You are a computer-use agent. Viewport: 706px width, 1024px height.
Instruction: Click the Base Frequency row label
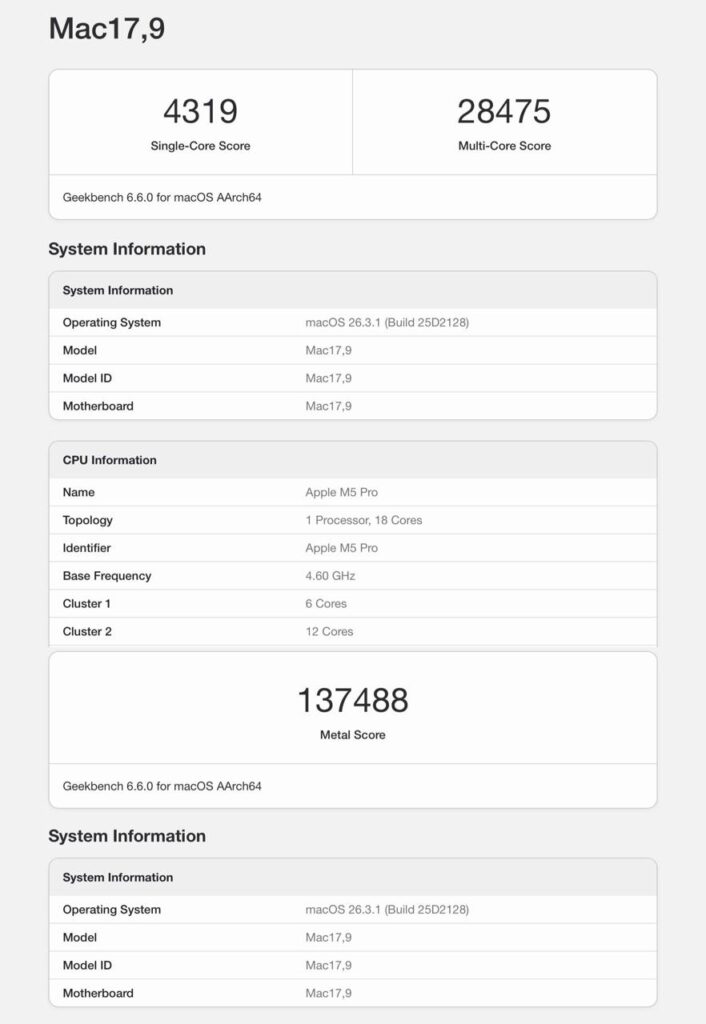pos(107,576)
